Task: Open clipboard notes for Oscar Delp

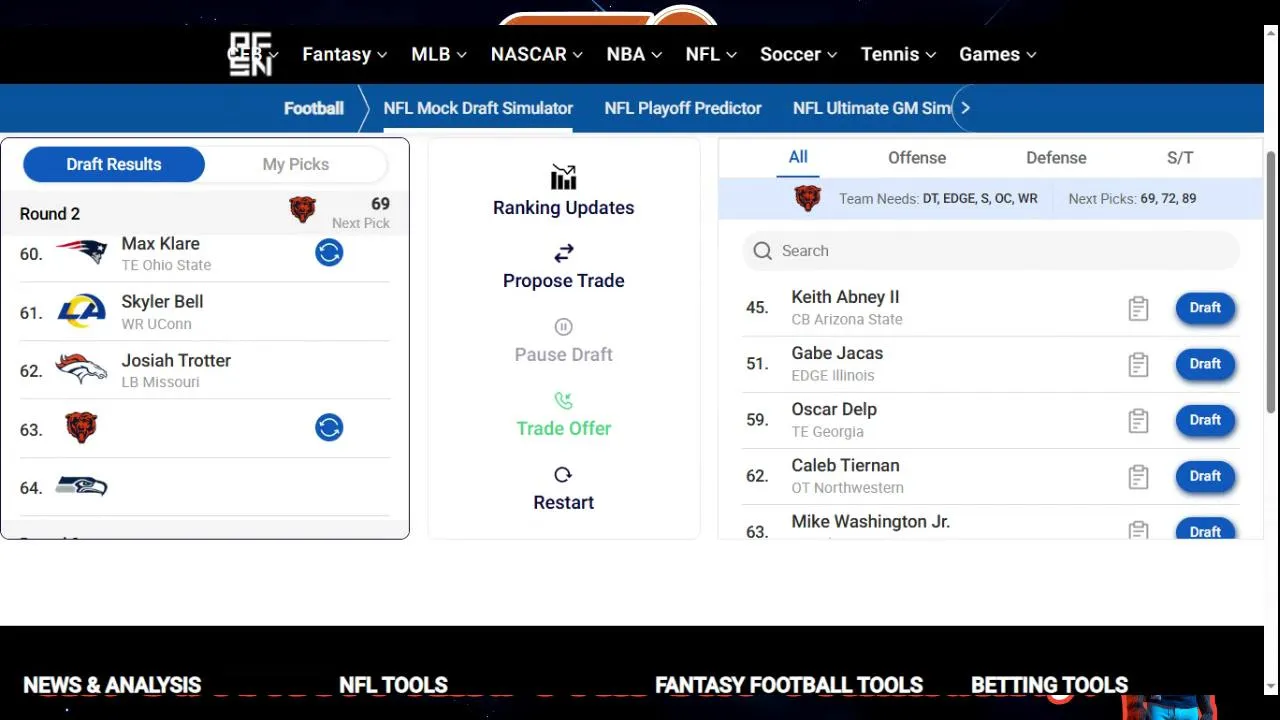Action: pyautogui.click(x=1138, y=421)
